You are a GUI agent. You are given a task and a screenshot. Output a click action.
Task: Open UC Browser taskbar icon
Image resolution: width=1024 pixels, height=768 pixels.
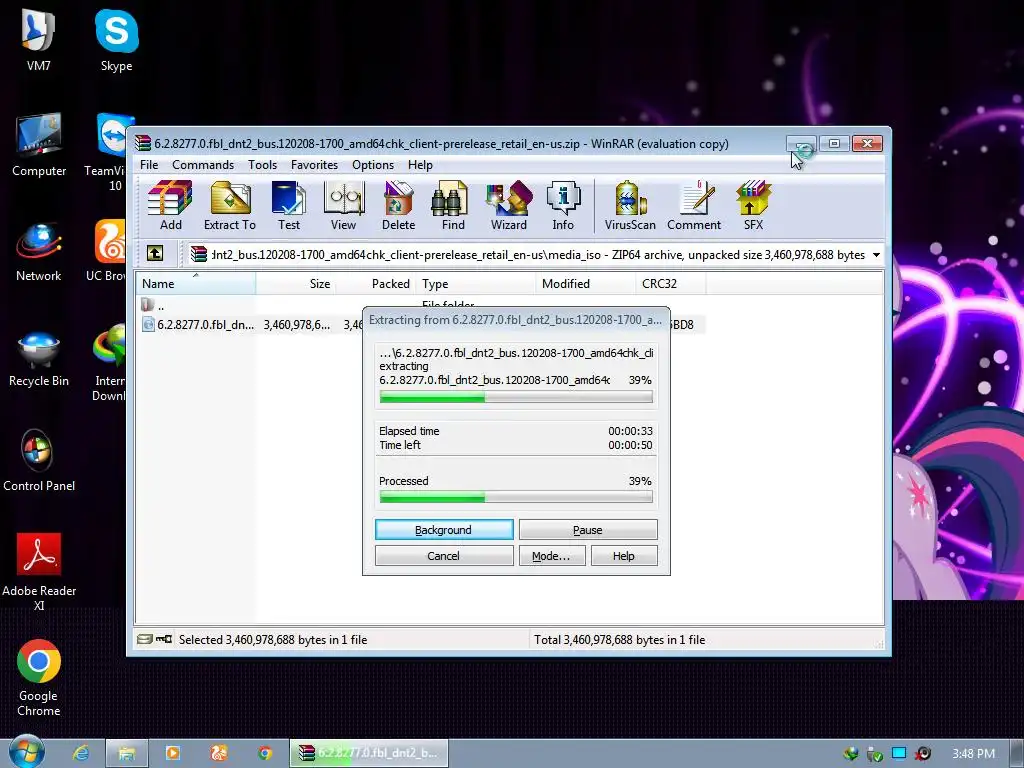point(219,753)
